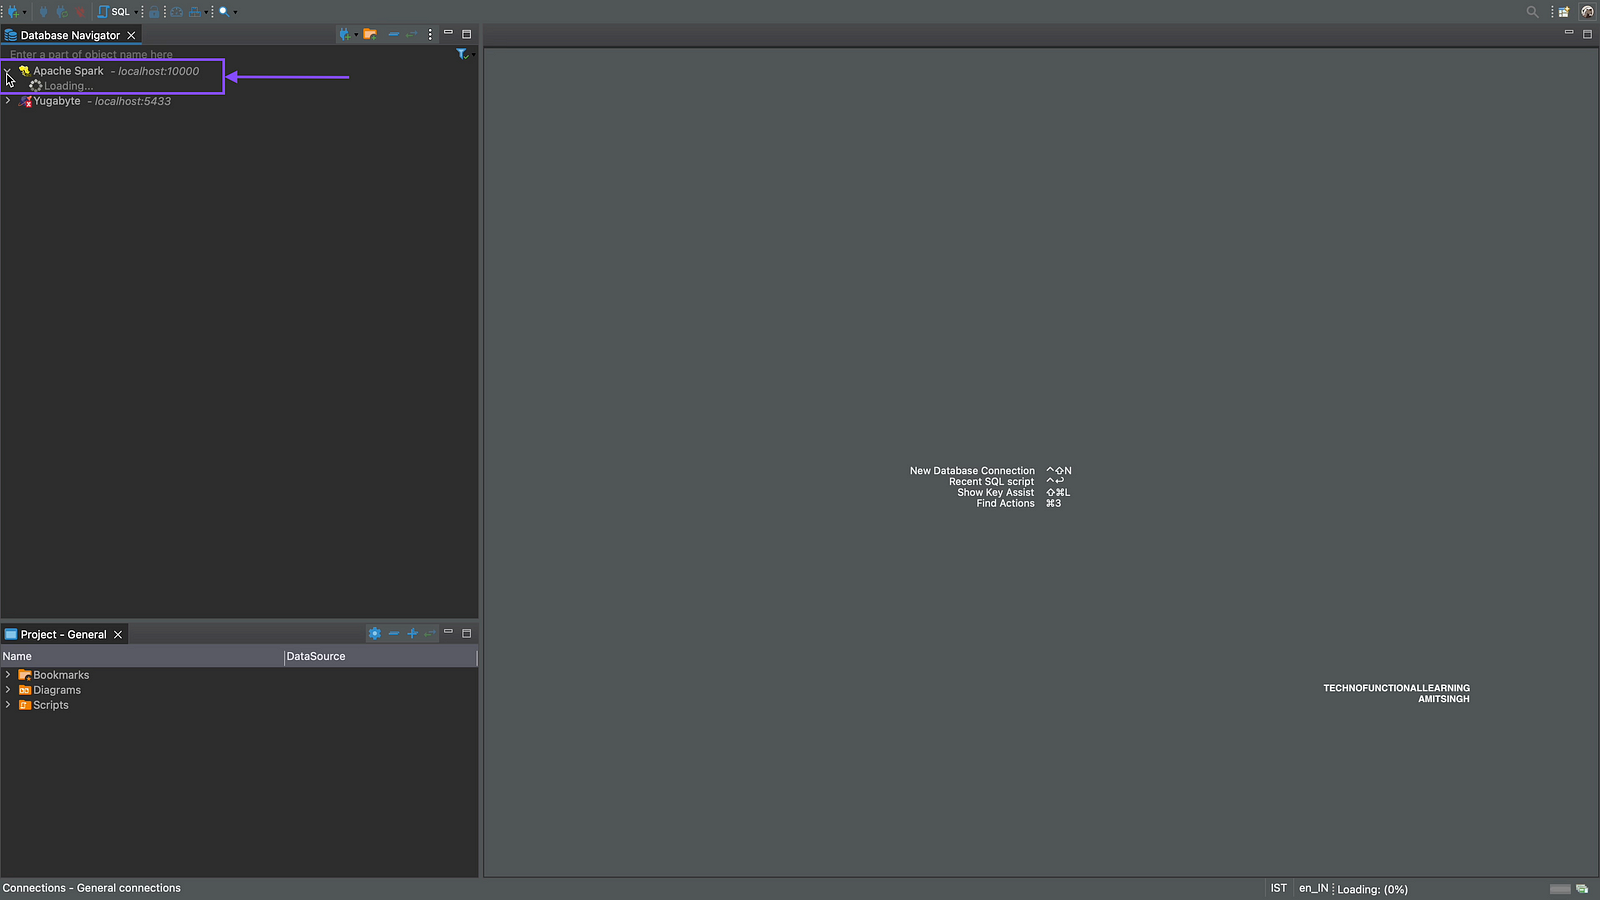Expand the Bookmarks folder

[x=8, y=675]
